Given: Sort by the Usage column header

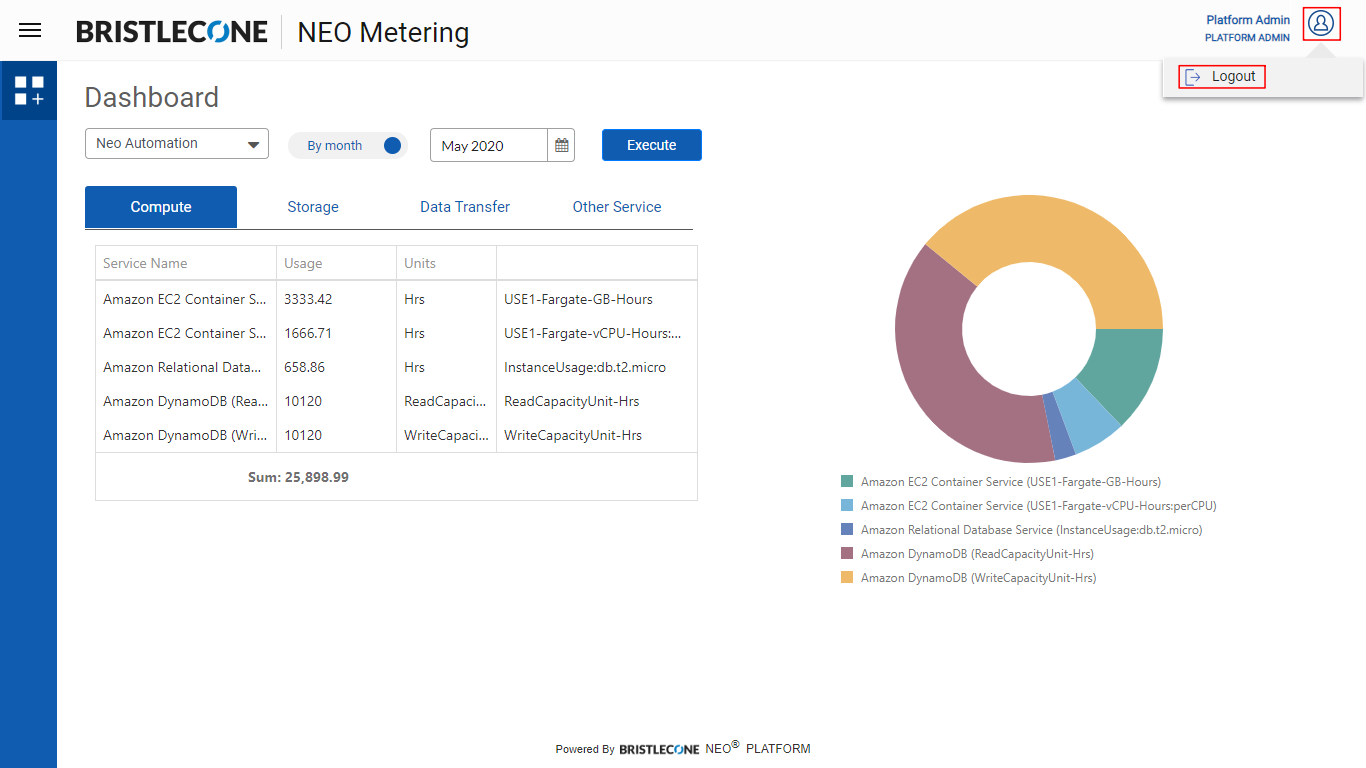Looking at the screenshot, I should tap(303, 264).
